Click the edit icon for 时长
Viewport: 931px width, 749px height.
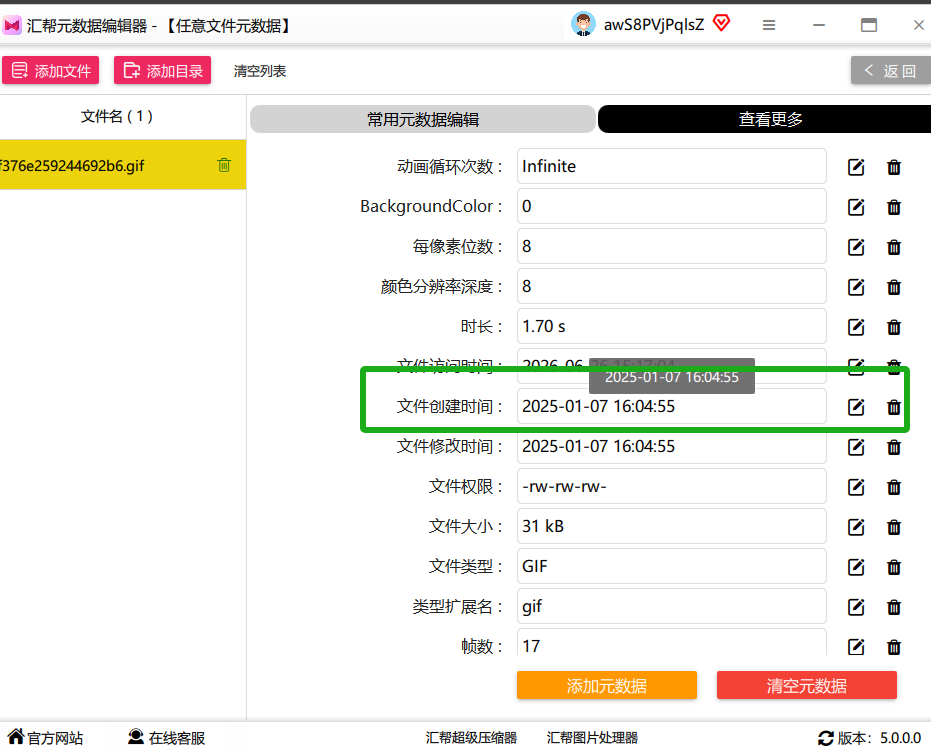point(856,327)
